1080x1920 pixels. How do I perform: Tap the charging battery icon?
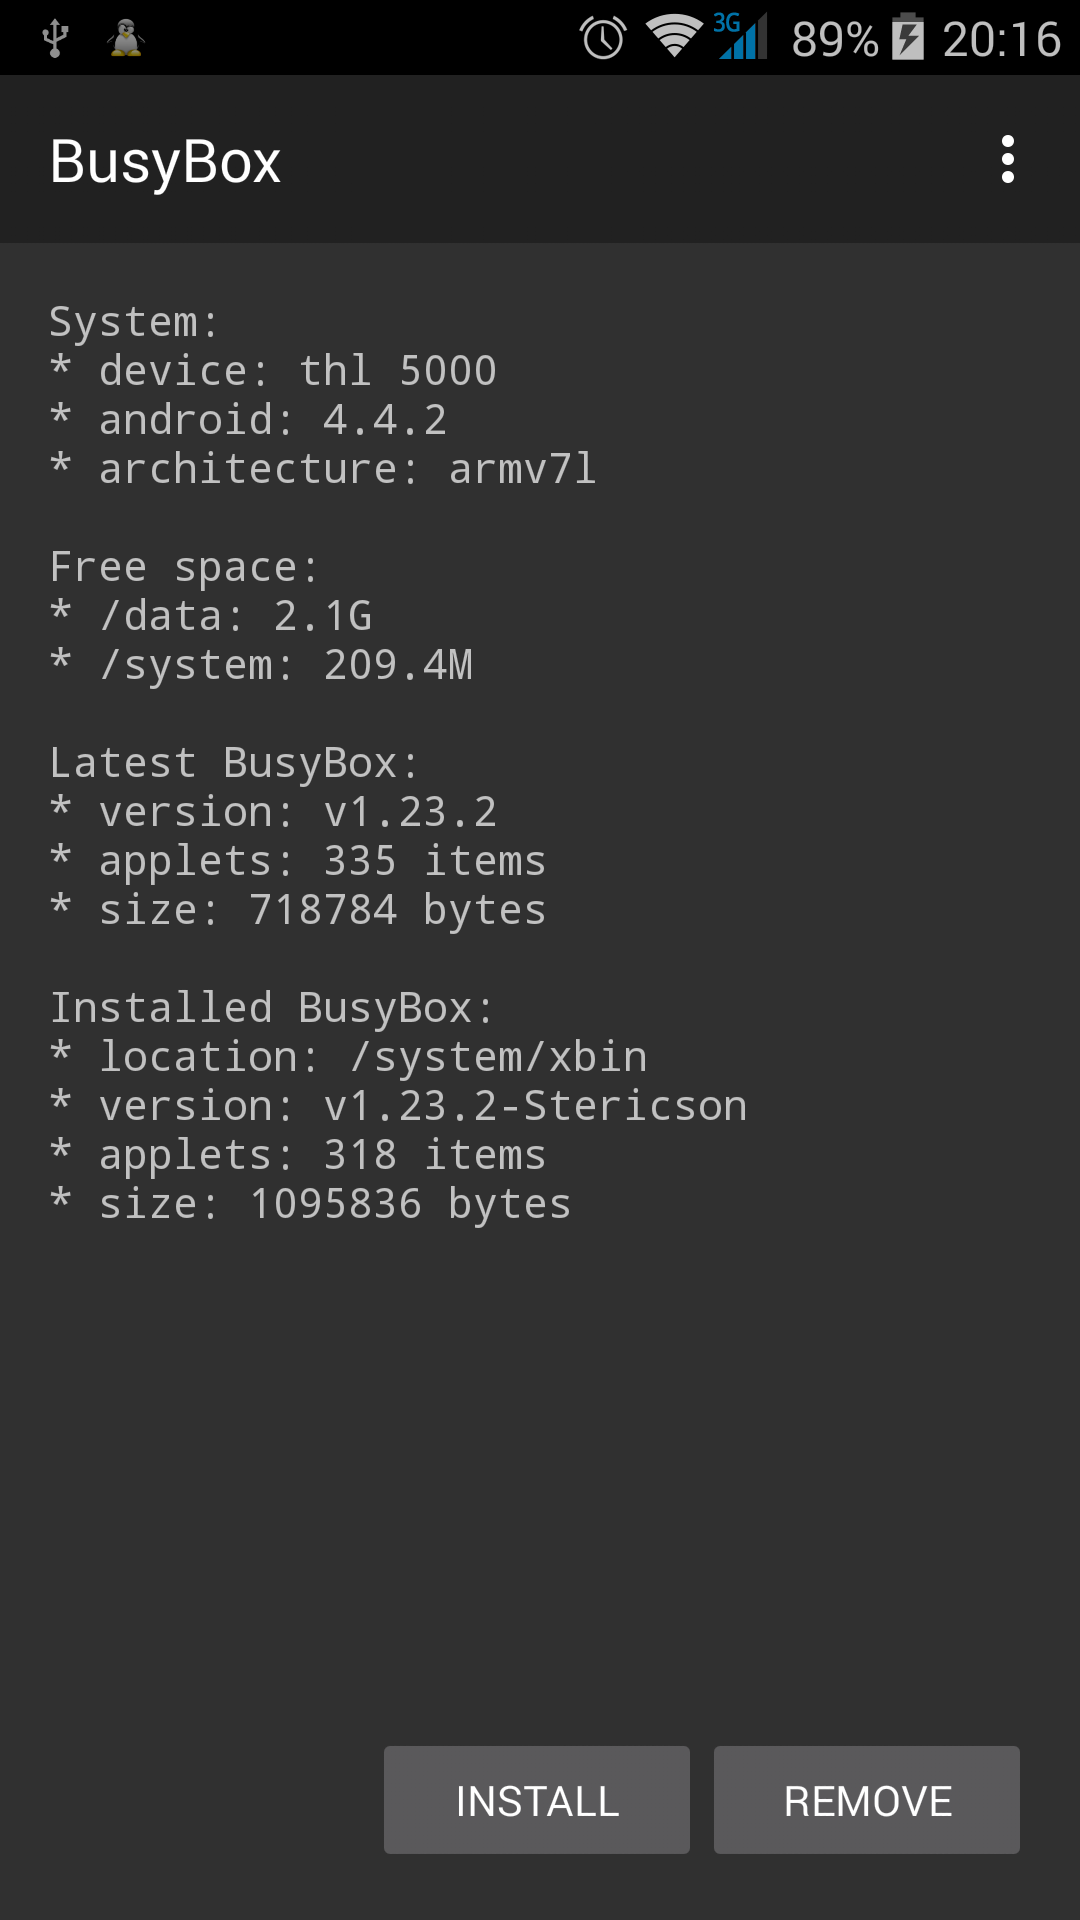point(906,40)
